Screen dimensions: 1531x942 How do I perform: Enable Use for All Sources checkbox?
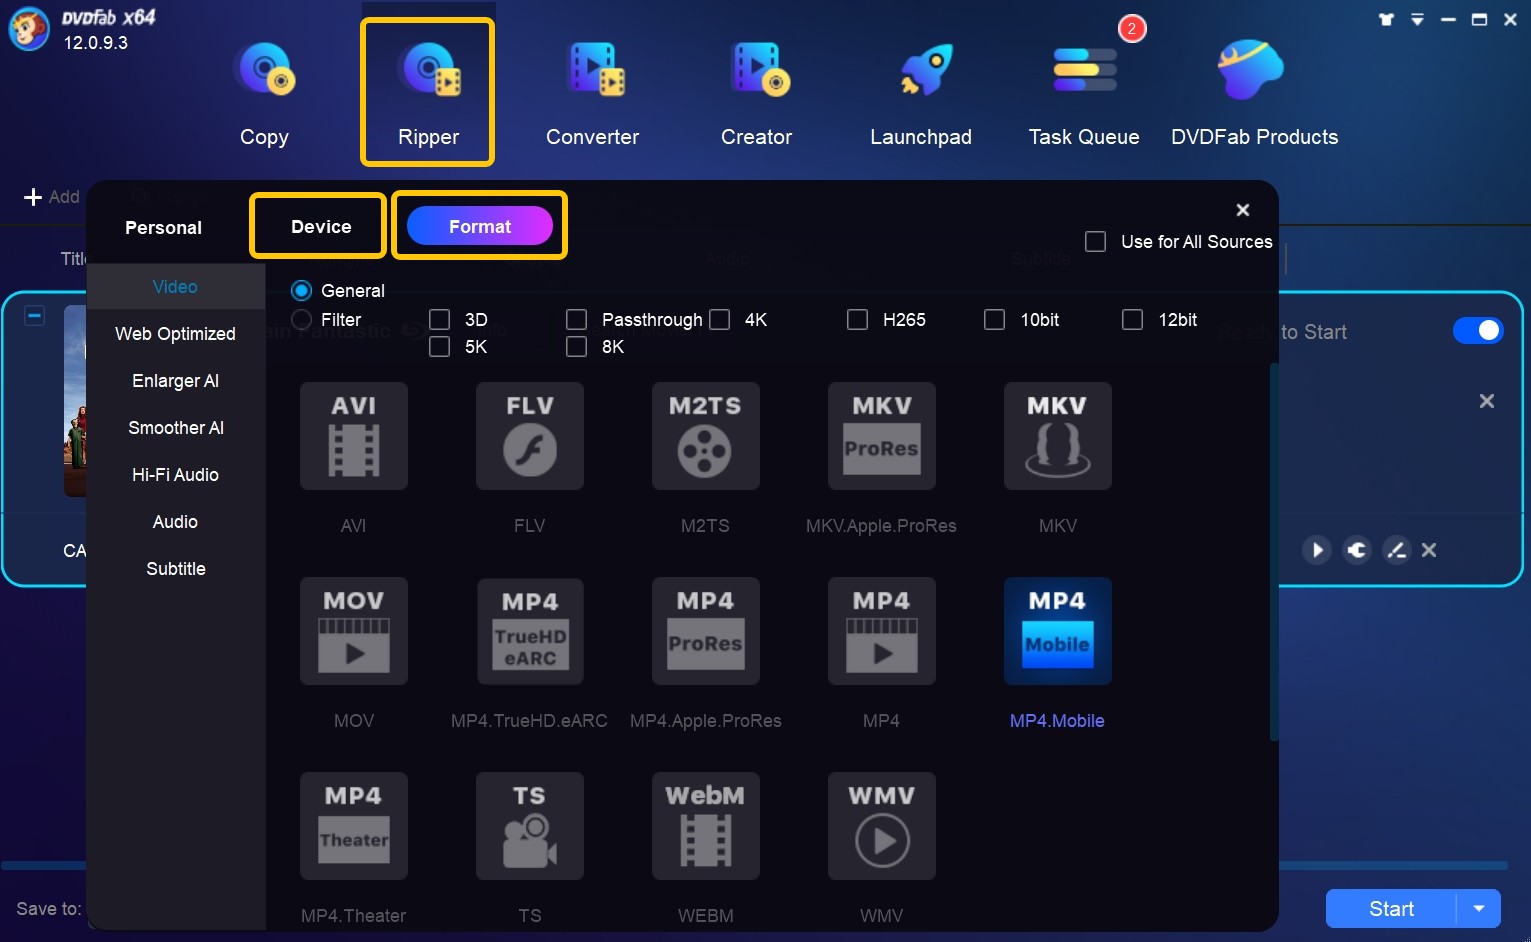tap(1095, 242)
